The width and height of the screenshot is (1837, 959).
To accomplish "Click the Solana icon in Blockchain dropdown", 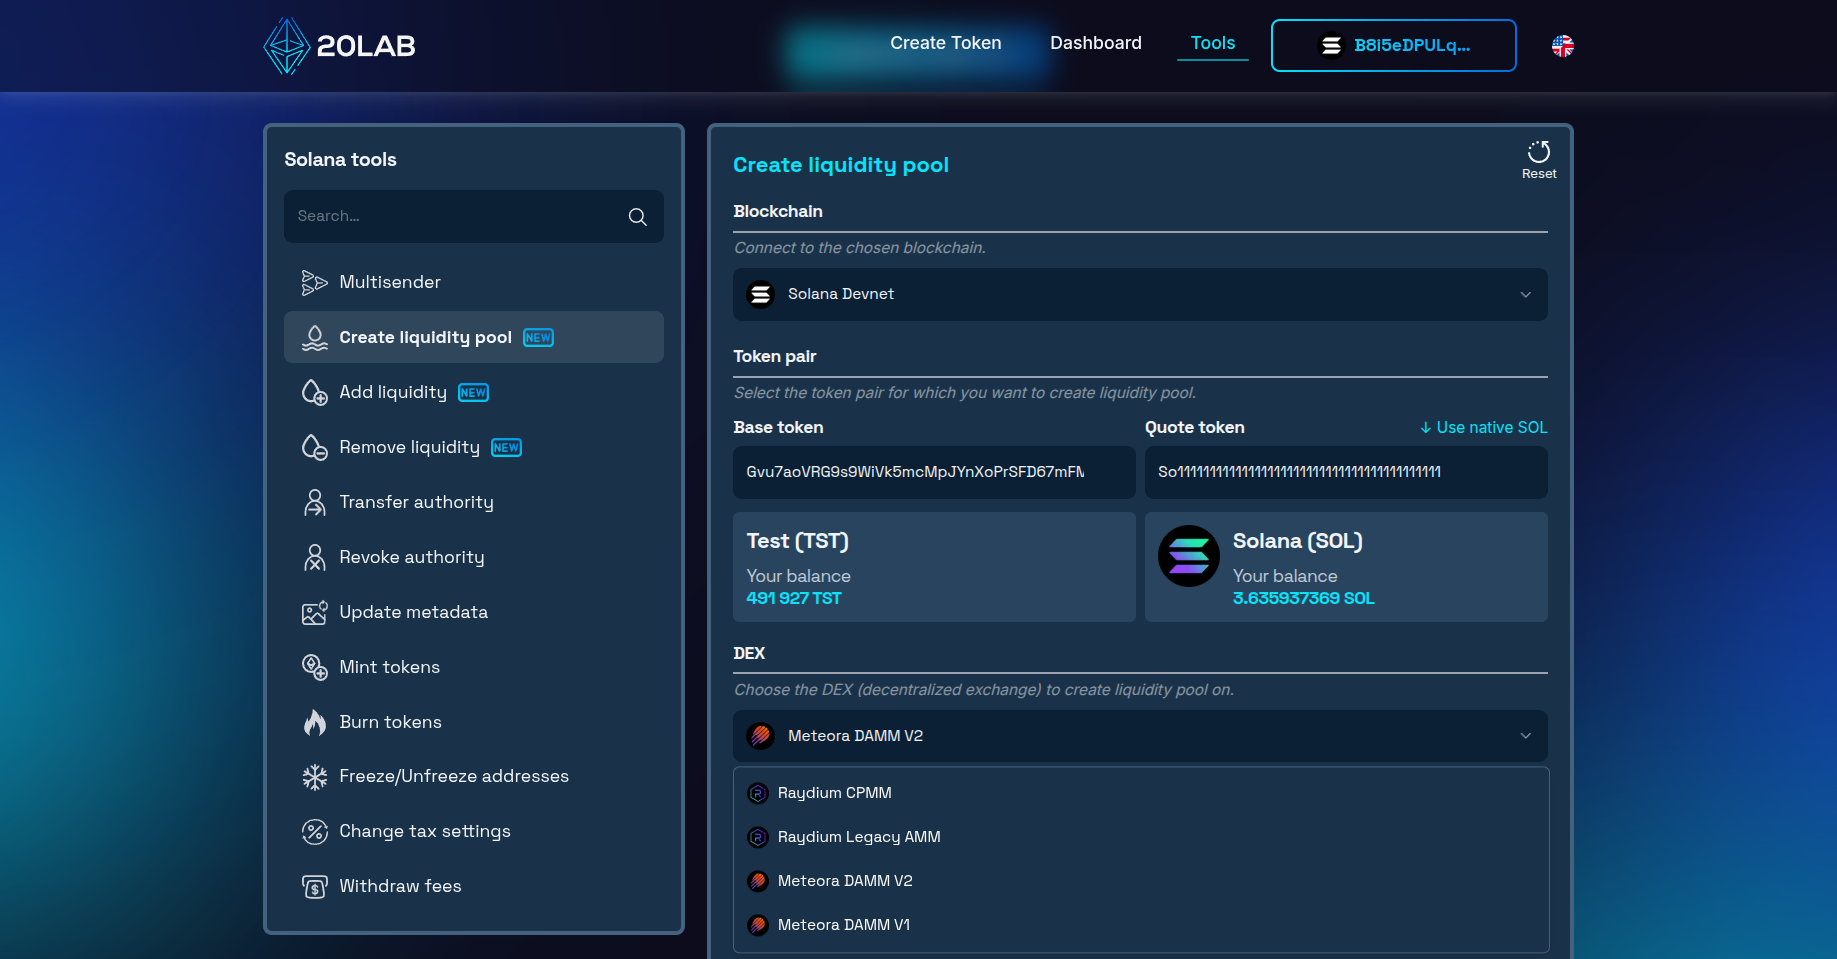I will (761, 295).
